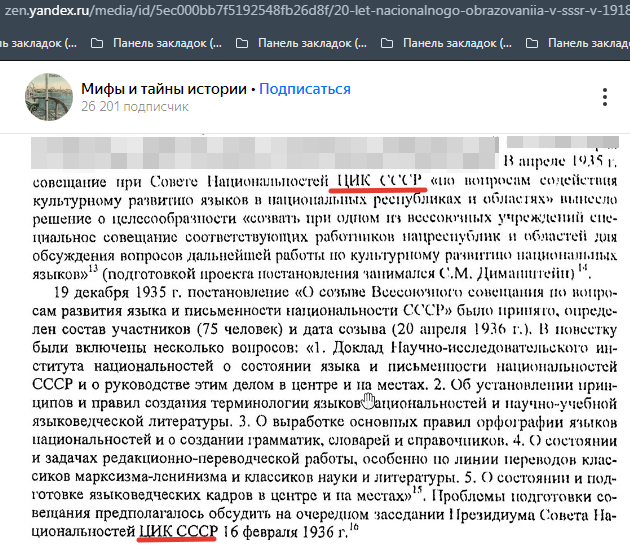The image size is (630, 545).
Task: Open the first partly visible bookmarks folder 'ь закладок (...'
Action: point(38,43)
